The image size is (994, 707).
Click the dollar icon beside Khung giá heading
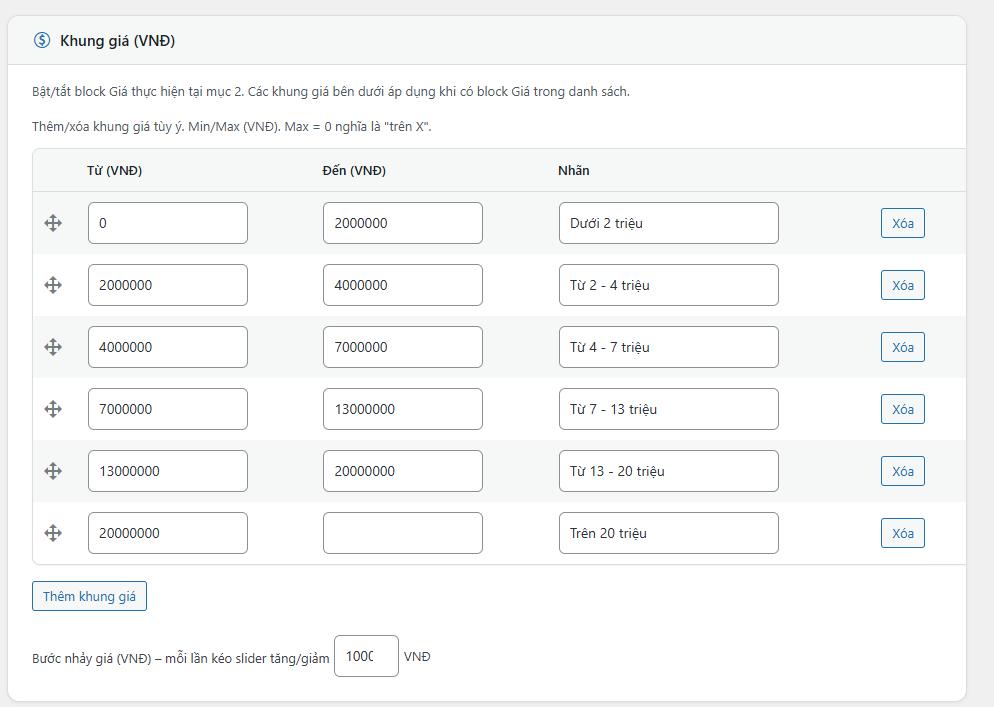[41, 40]
